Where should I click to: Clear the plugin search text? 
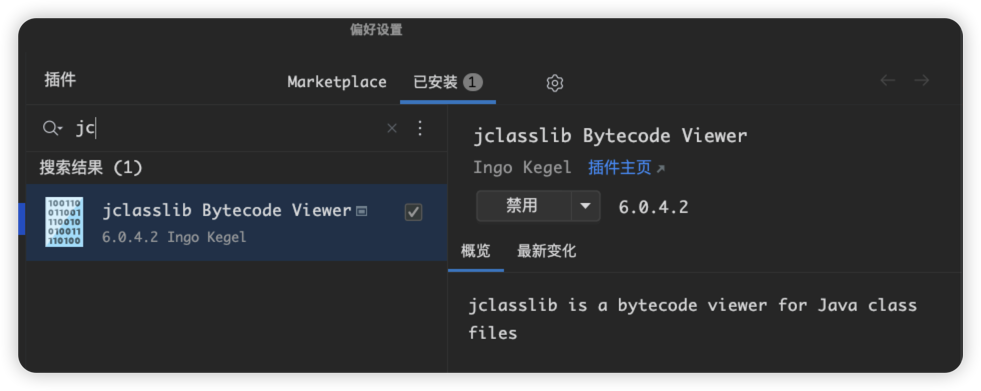(392, 128)
